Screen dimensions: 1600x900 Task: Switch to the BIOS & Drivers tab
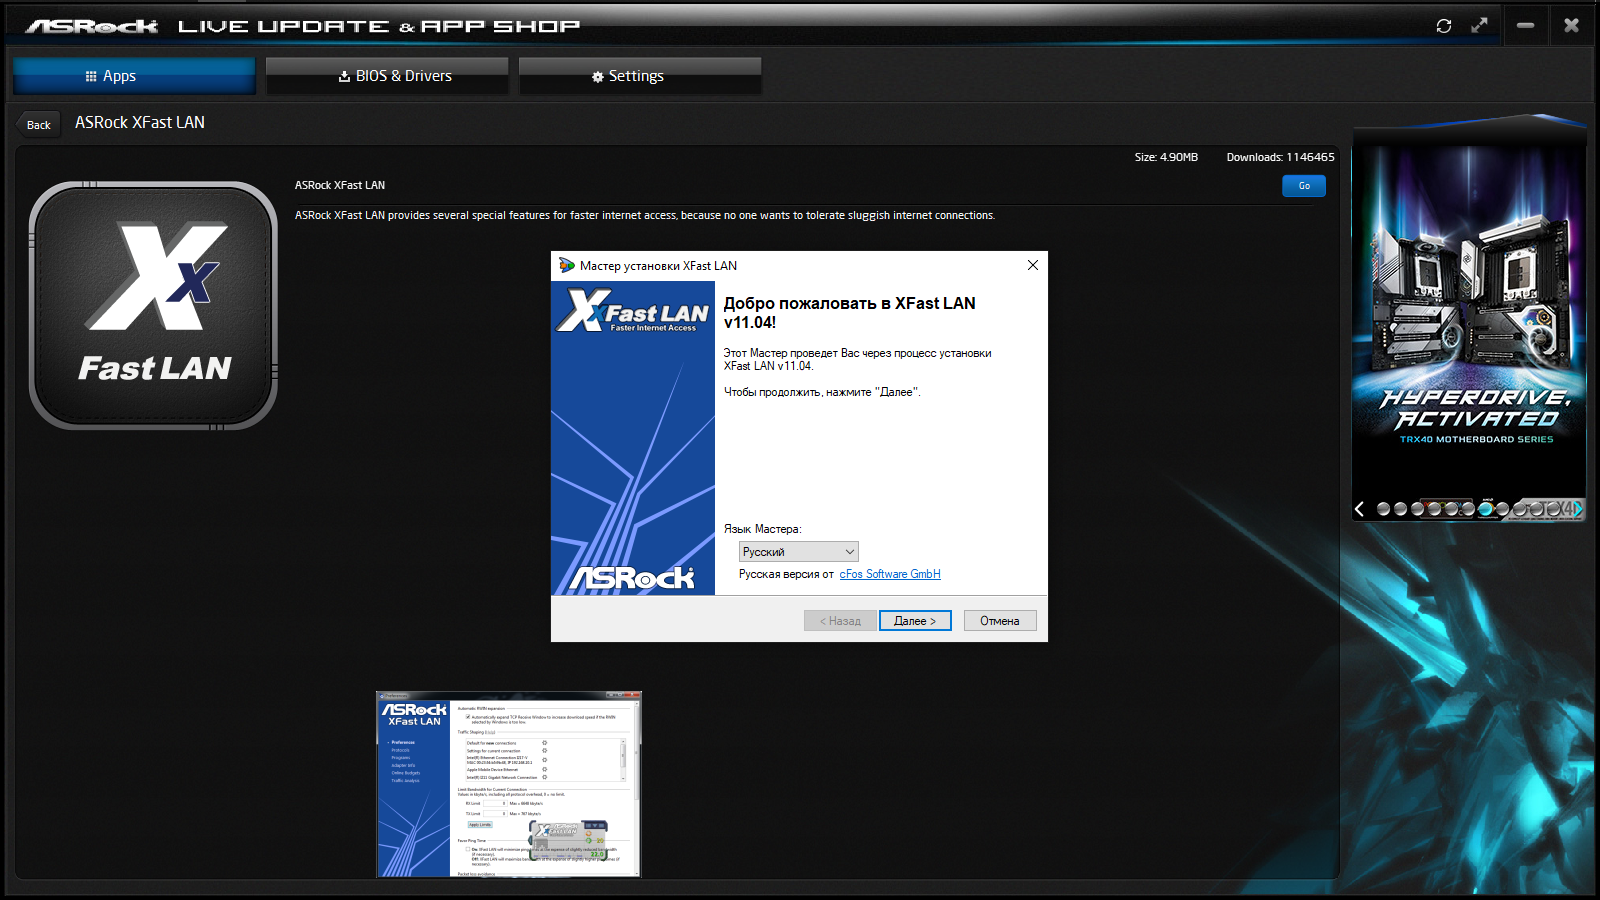point(387,76)
